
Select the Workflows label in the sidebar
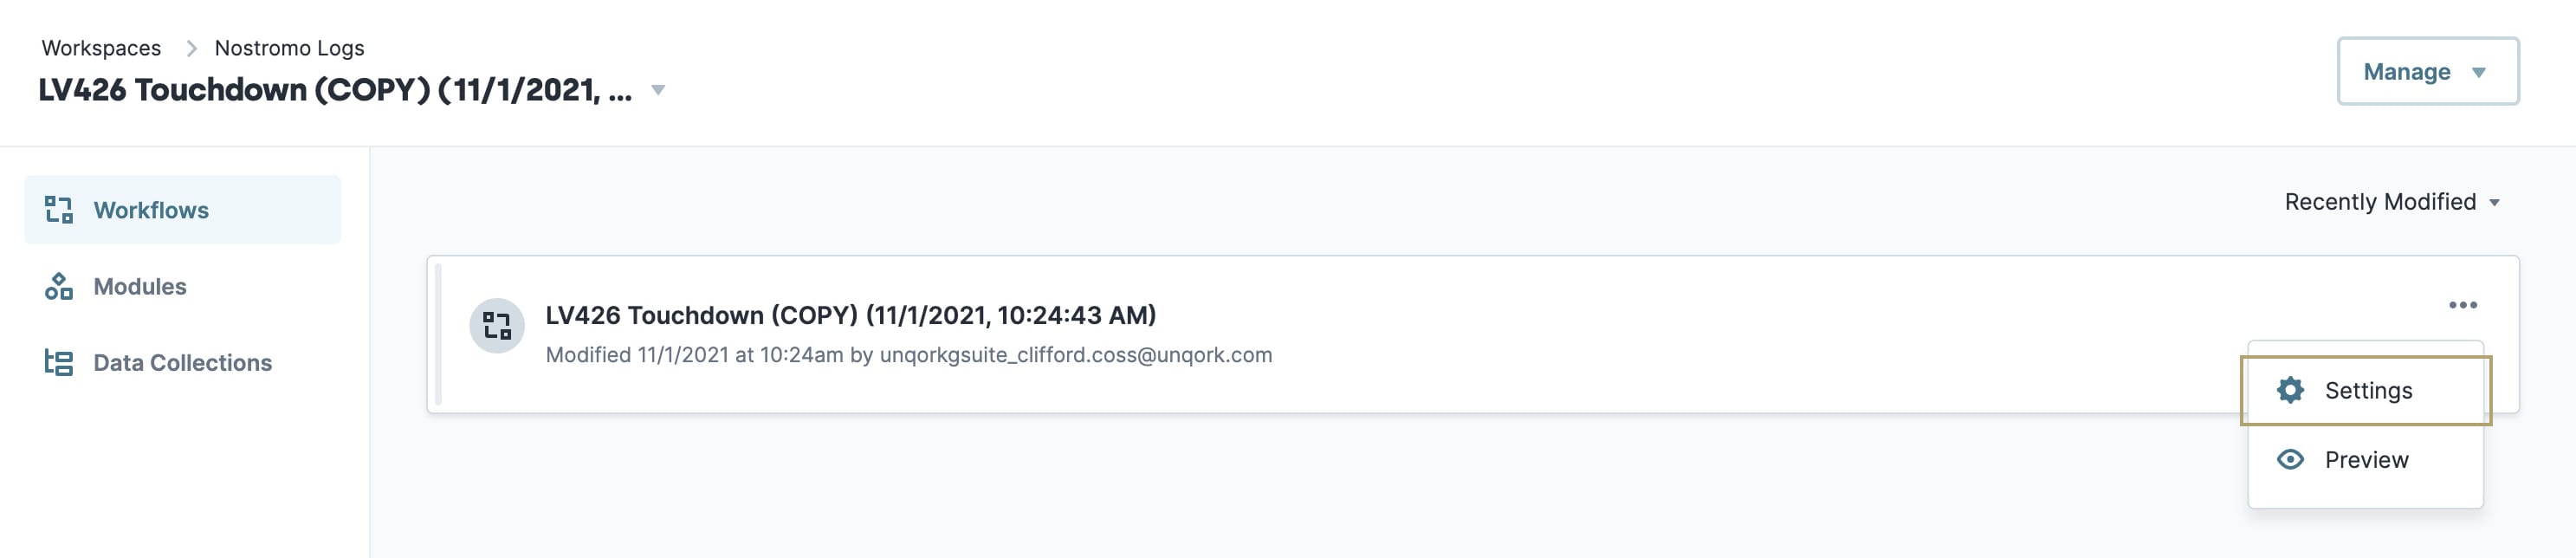click(x=151, y=210)
